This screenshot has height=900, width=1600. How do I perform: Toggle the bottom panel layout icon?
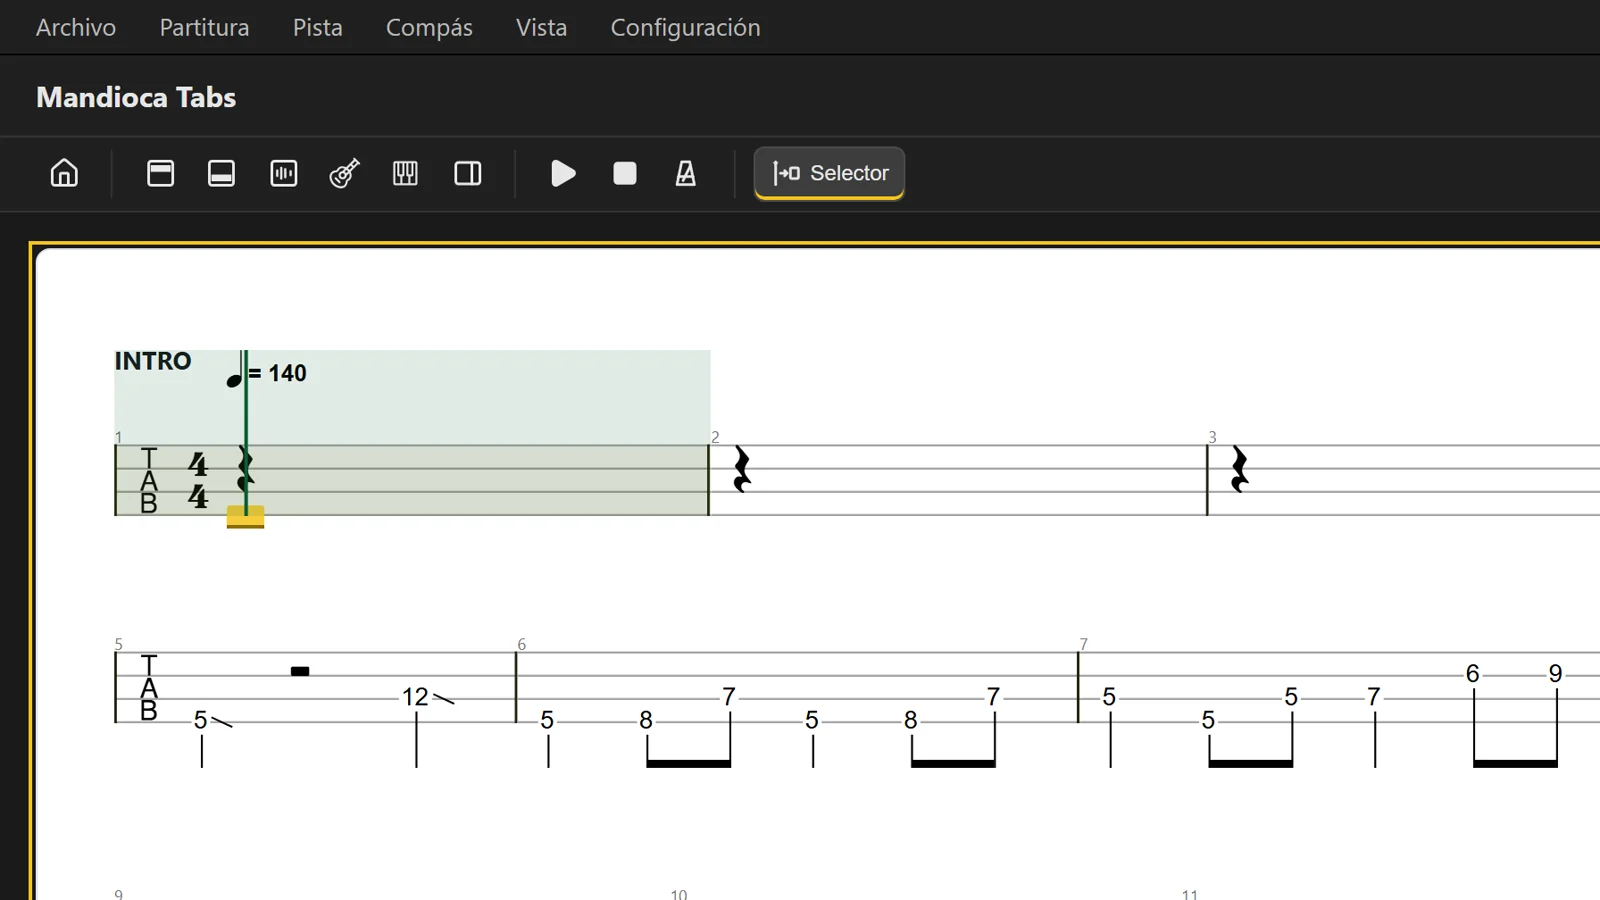tap(222, 173)
